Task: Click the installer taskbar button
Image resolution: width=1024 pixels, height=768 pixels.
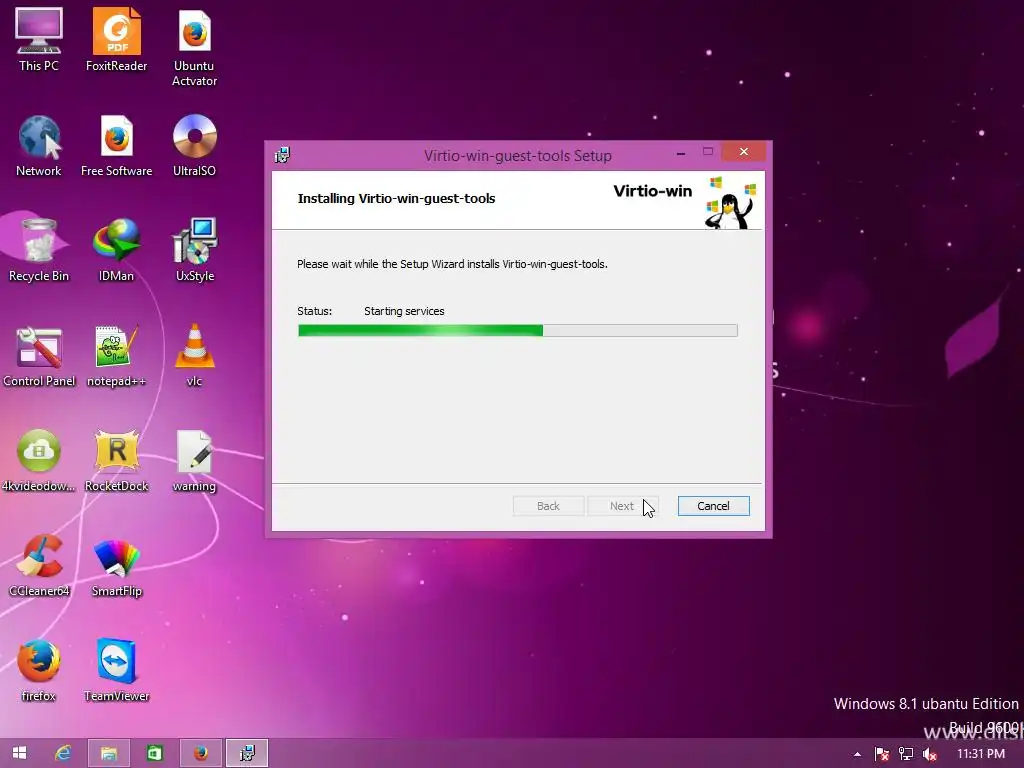Action: [x=247, y=753]
